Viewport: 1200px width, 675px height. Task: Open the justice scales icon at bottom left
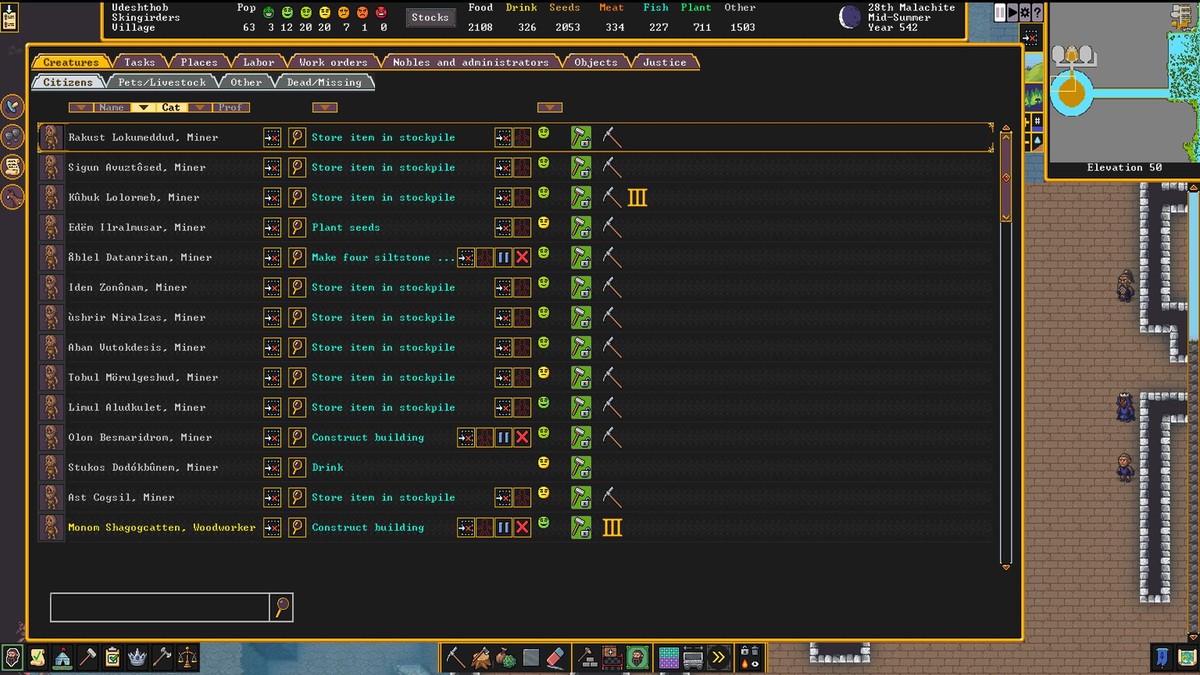pyautogui.click(x=186, y=657)
